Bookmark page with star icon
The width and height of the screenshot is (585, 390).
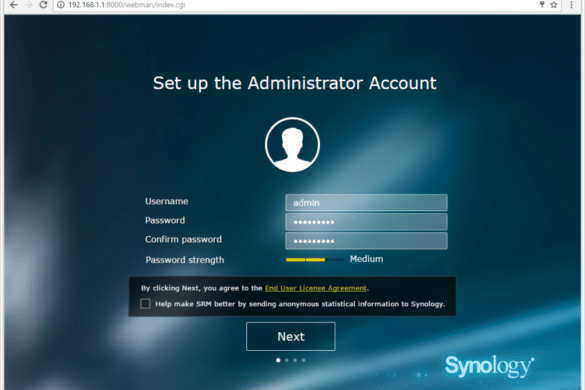click(x=554, y=5)
